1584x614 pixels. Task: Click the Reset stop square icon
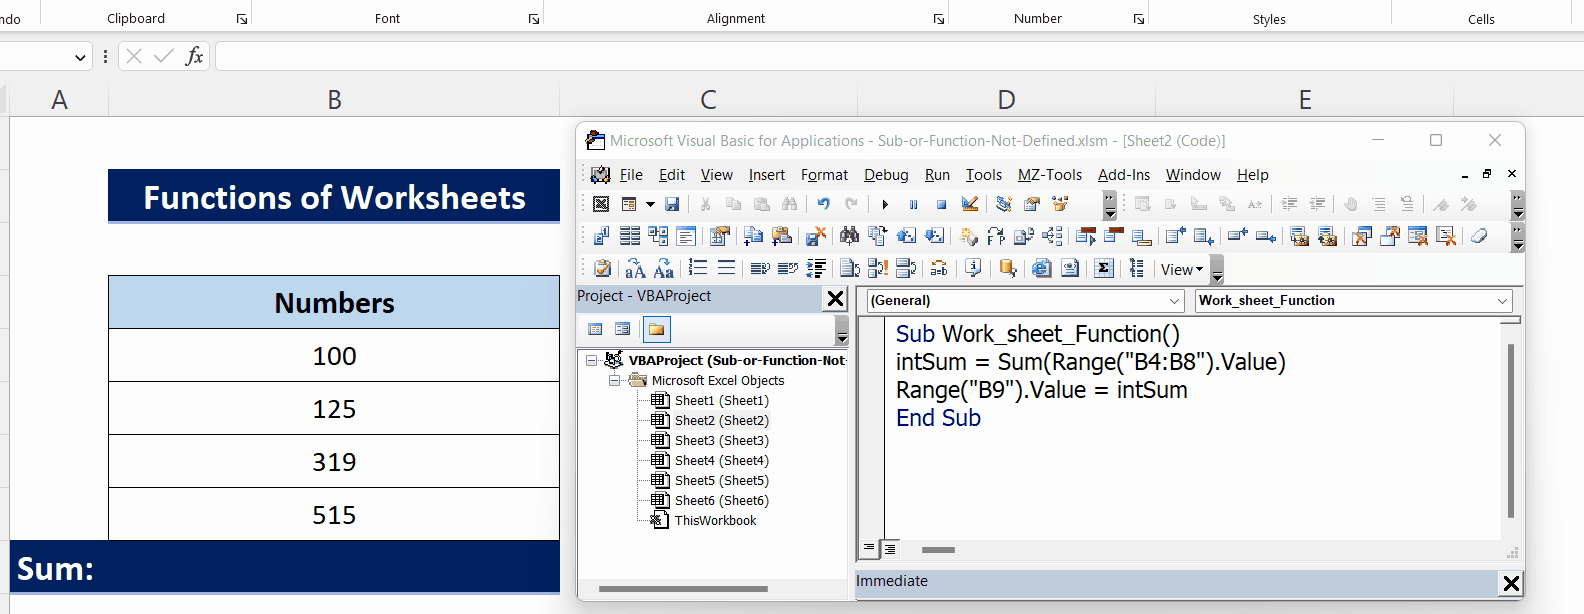(941, 204)
